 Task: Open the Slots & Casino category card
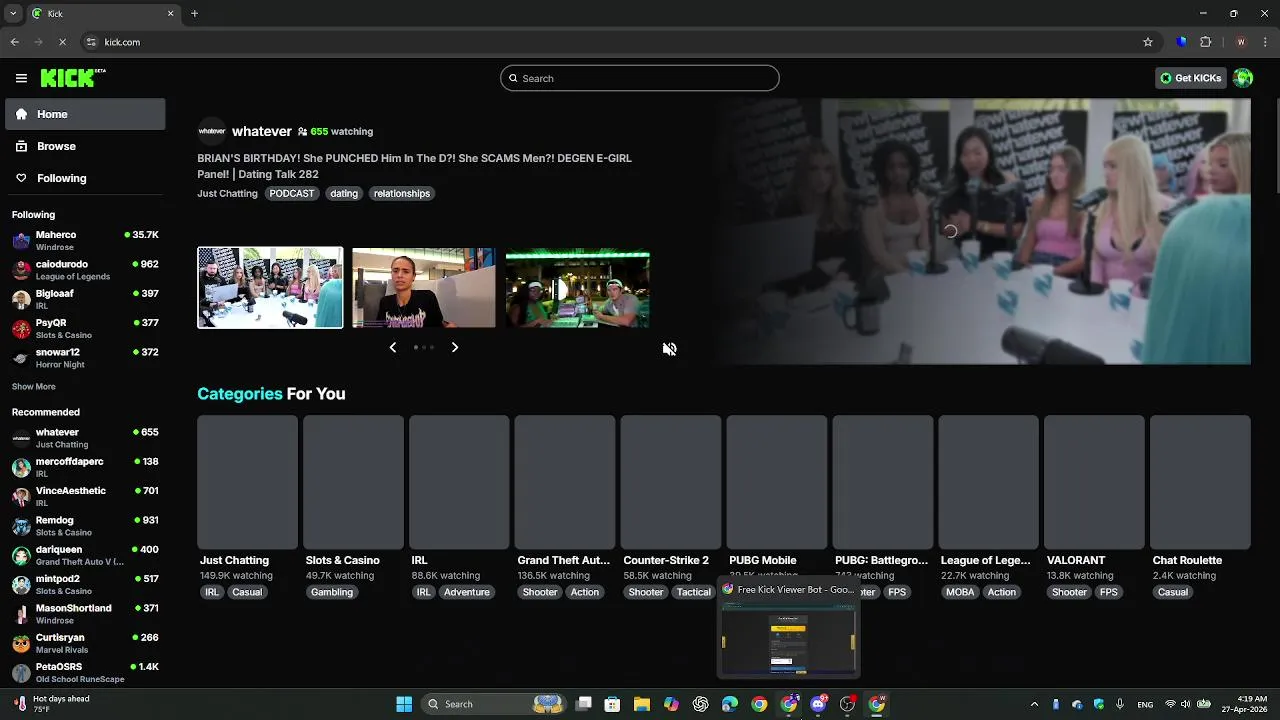pos(353,482)
